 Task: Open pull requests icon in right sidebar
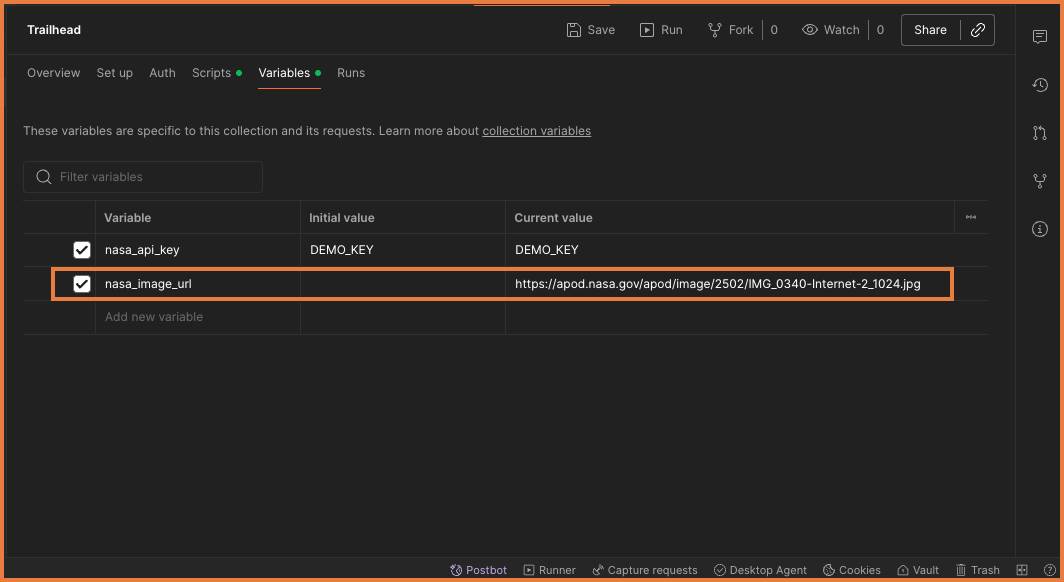[1040, 133]
